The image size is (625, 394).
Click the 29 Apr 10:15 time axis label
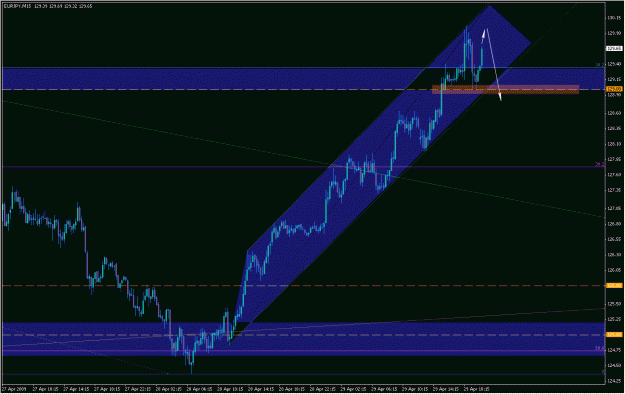(414, 389)
